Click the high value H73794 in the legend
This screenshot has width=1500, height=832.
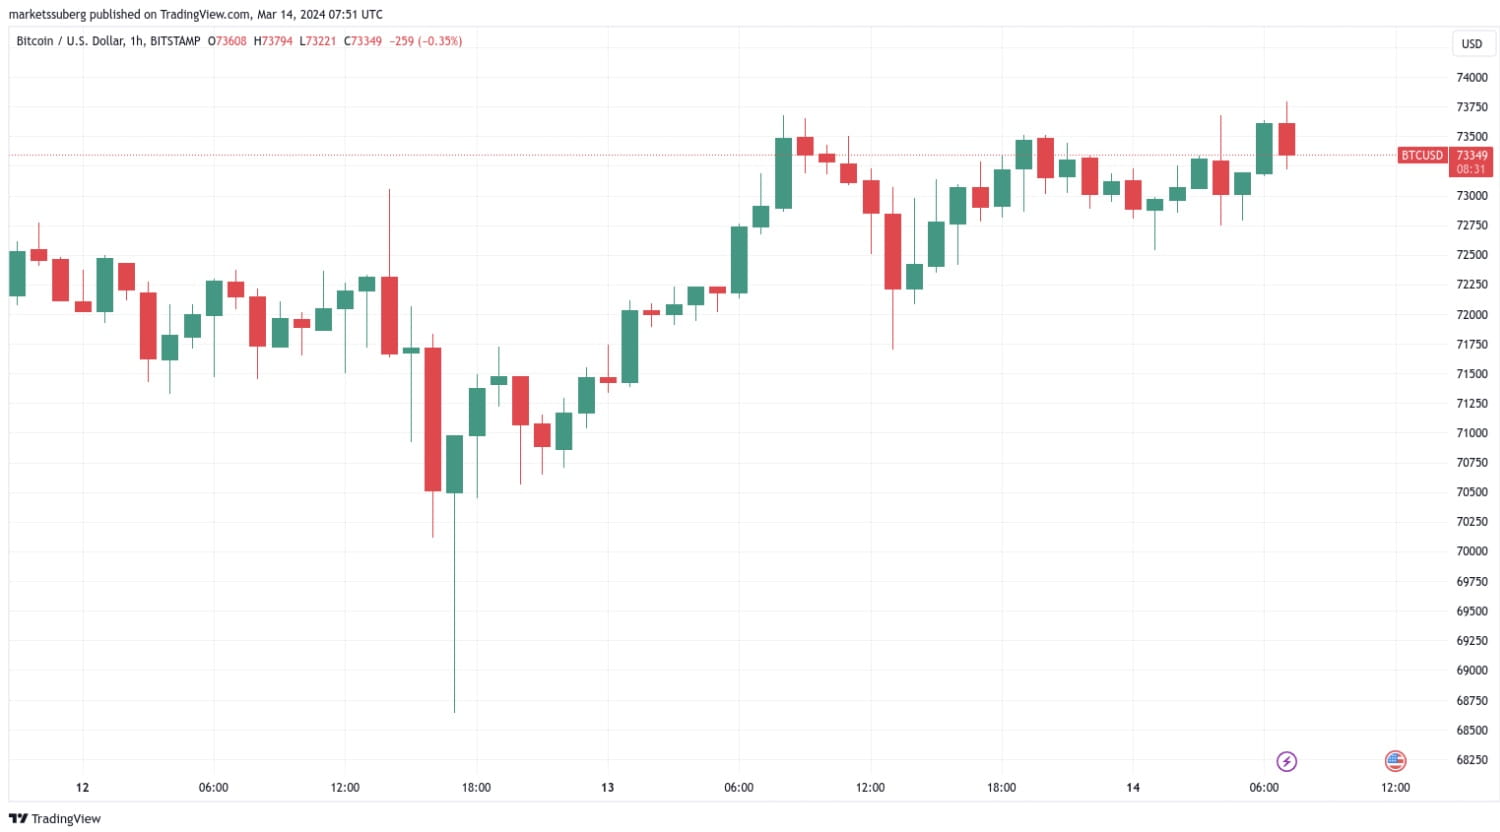point(271,41)
